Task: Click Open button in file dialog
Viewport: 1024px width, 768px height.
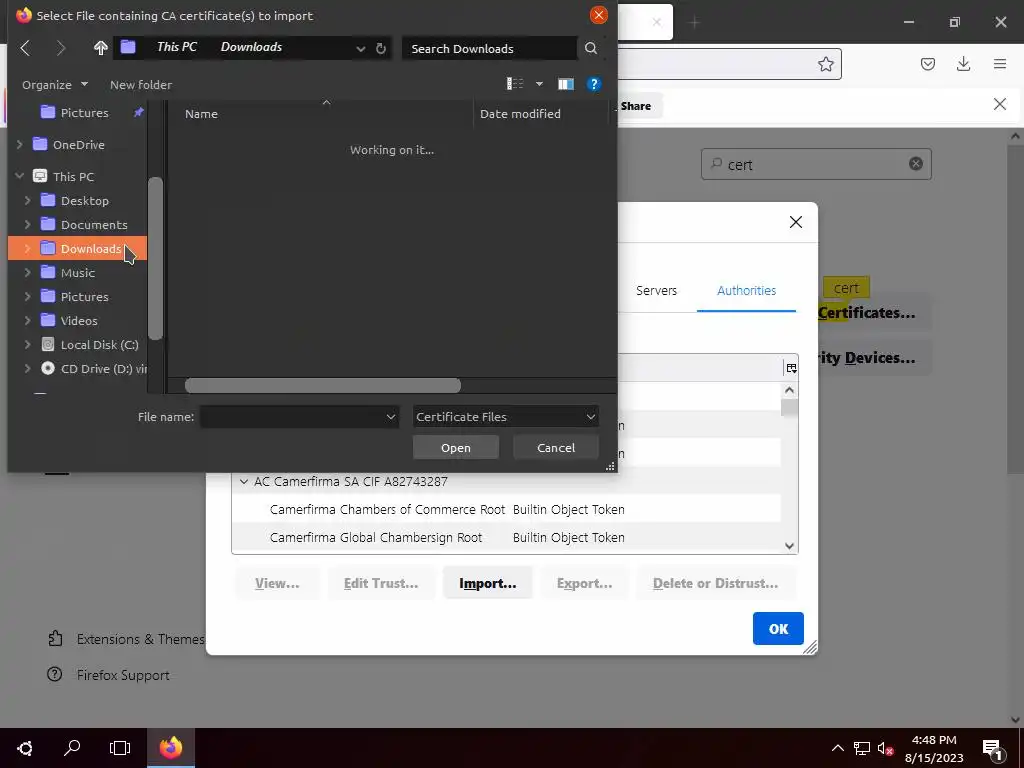Action: pos(456,447)
